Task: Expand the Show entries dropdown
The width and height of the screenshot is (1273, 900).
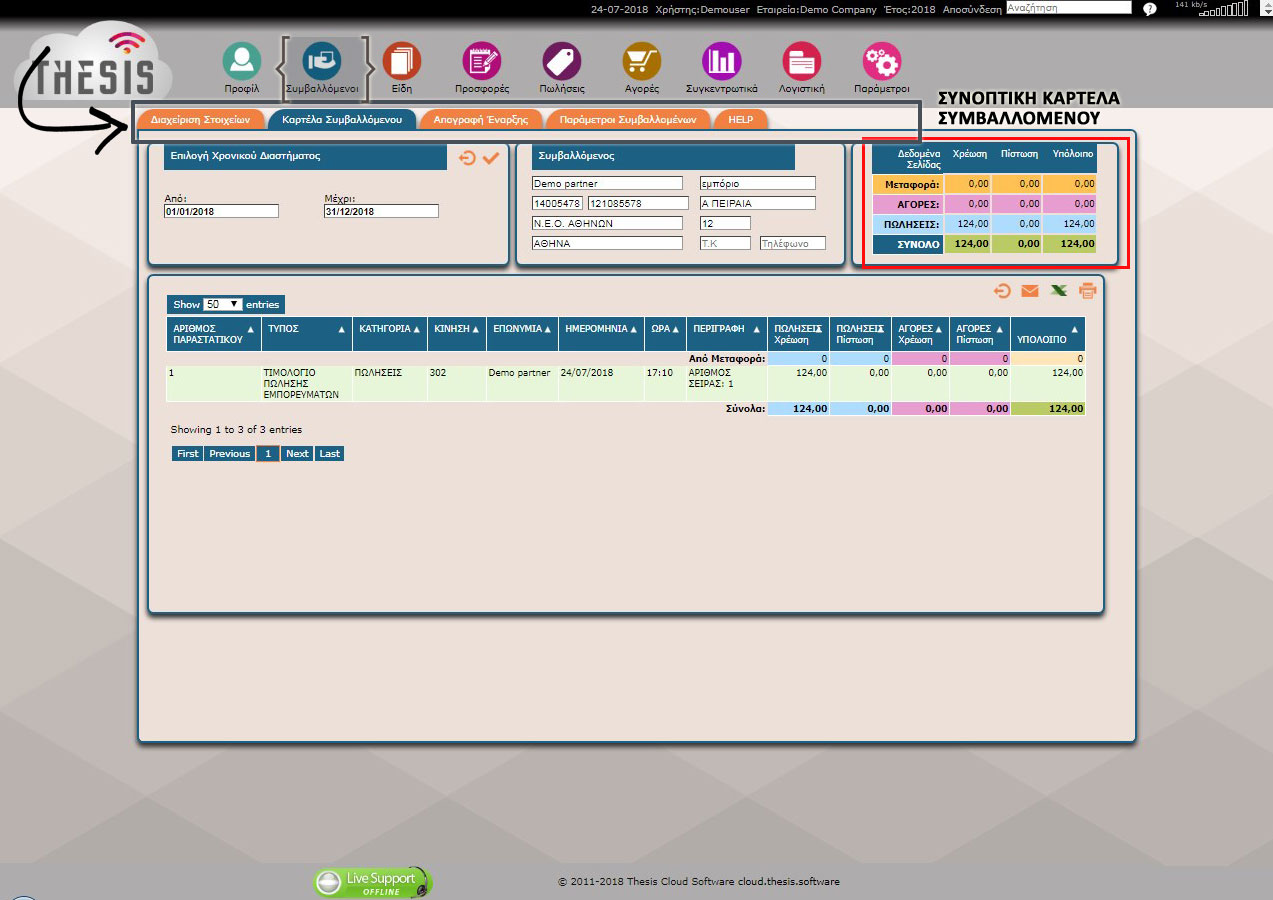Action: [222, 304]
